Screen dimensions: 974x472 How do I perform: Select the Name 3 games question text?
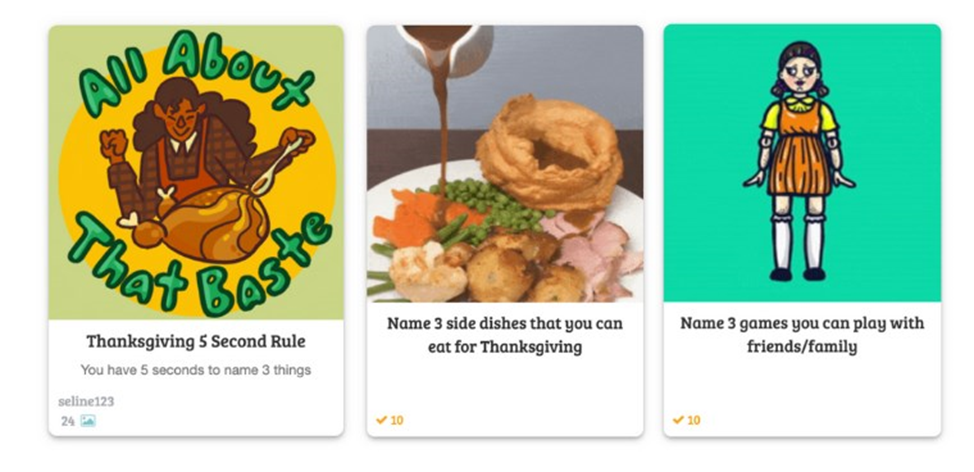pos(802,335)
